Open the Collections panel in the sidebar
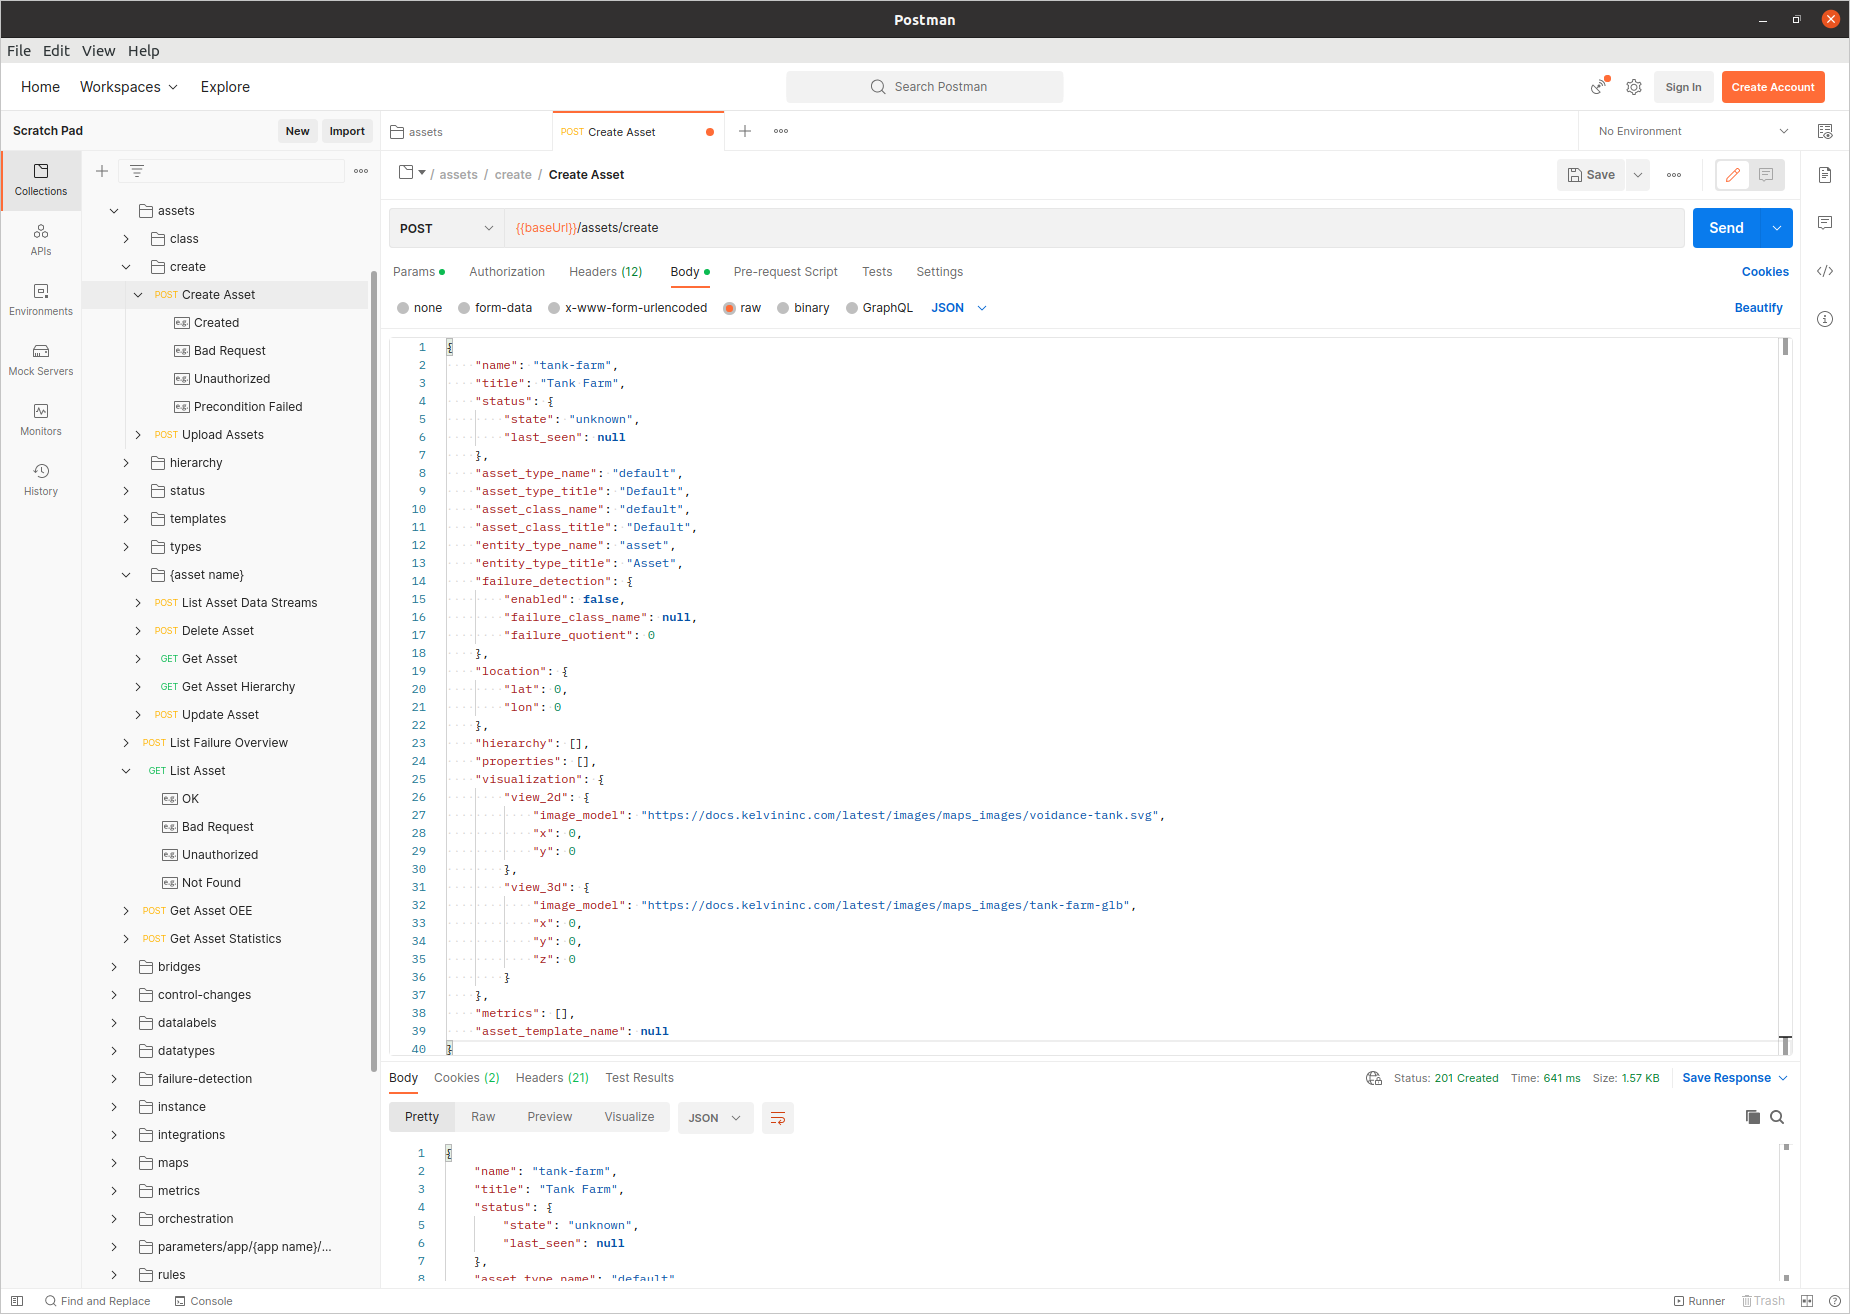The height and width of the screenshot is (1314, 1850). coord(40,180)
